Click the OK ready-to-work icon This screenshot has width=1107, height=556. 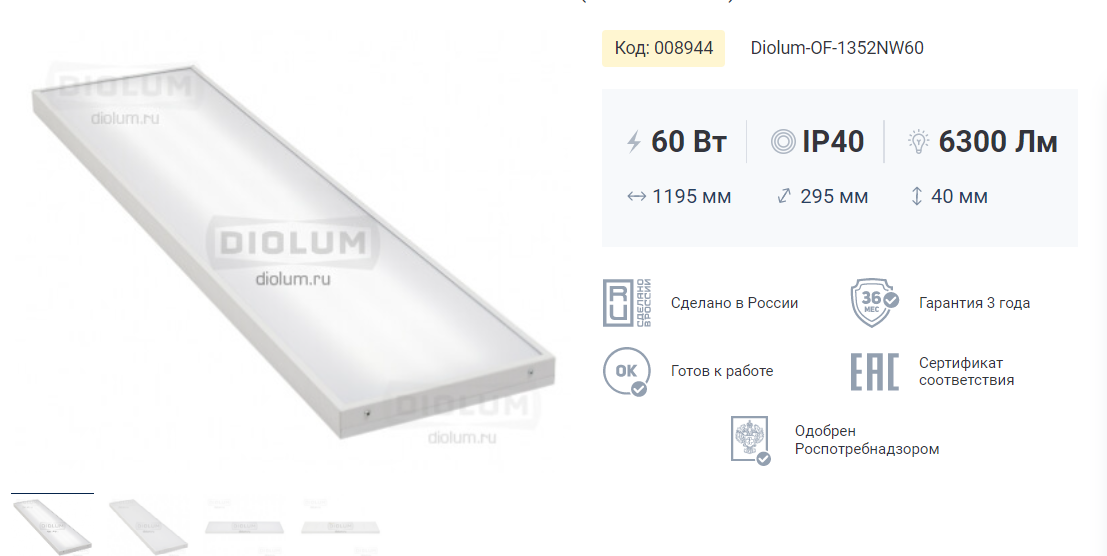pos(626,371)
